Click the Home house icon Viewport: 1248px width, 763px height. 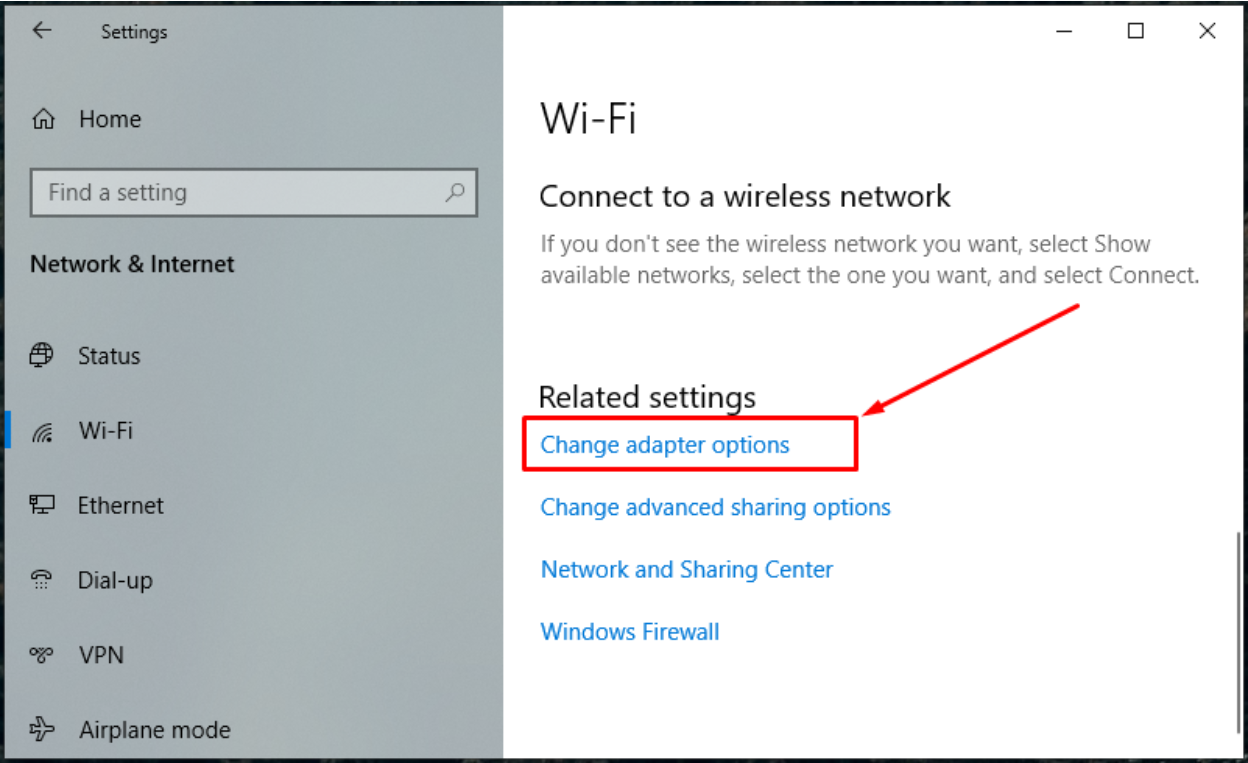point(43,120)
